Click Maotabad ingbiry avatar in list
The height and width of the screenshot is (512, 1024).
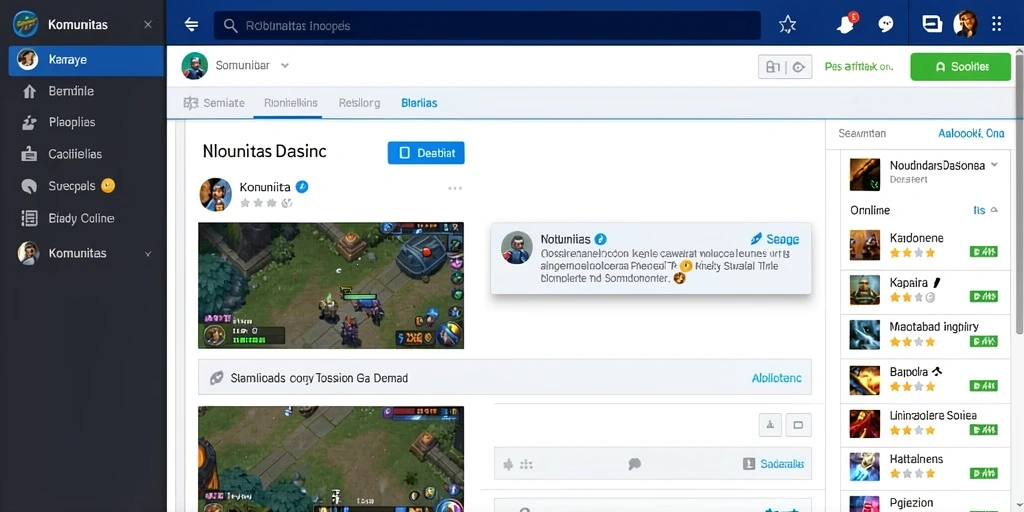(865, 334)
